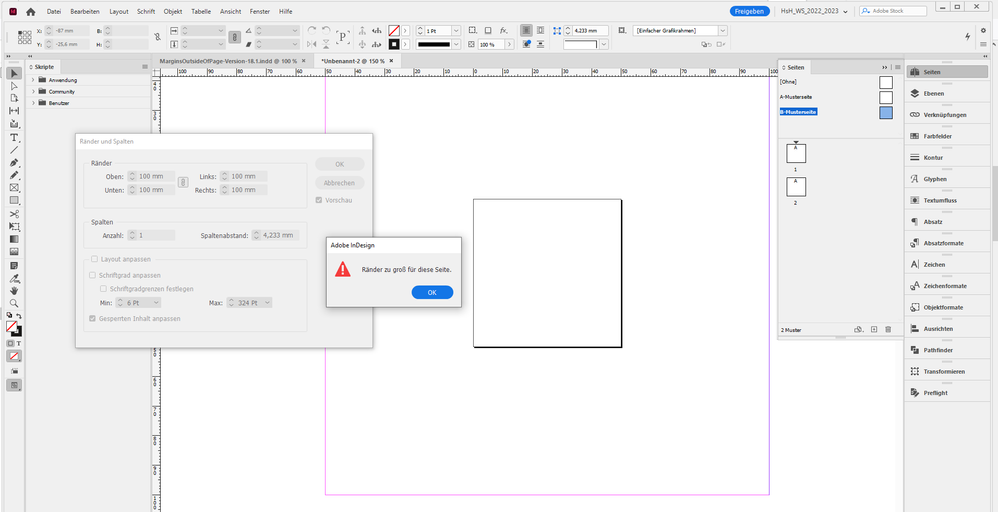Open the Fenster menu
The width and height of the screenshot is (998, 512).
(x=261, y=11)
